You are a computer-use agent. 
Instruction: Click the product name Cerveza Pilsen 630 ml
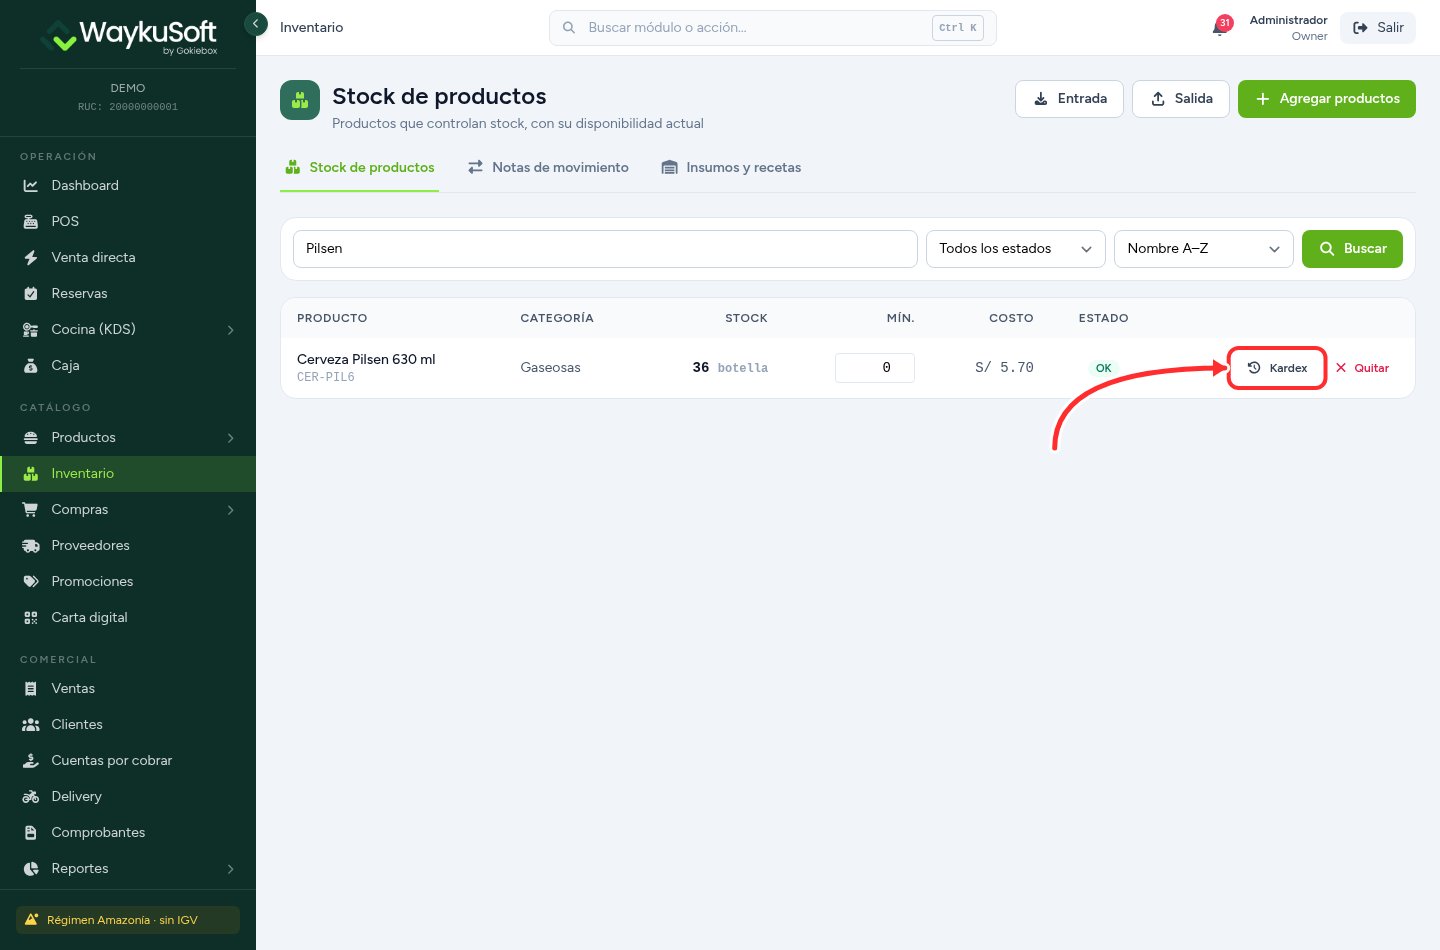click(x=366, y=359)
